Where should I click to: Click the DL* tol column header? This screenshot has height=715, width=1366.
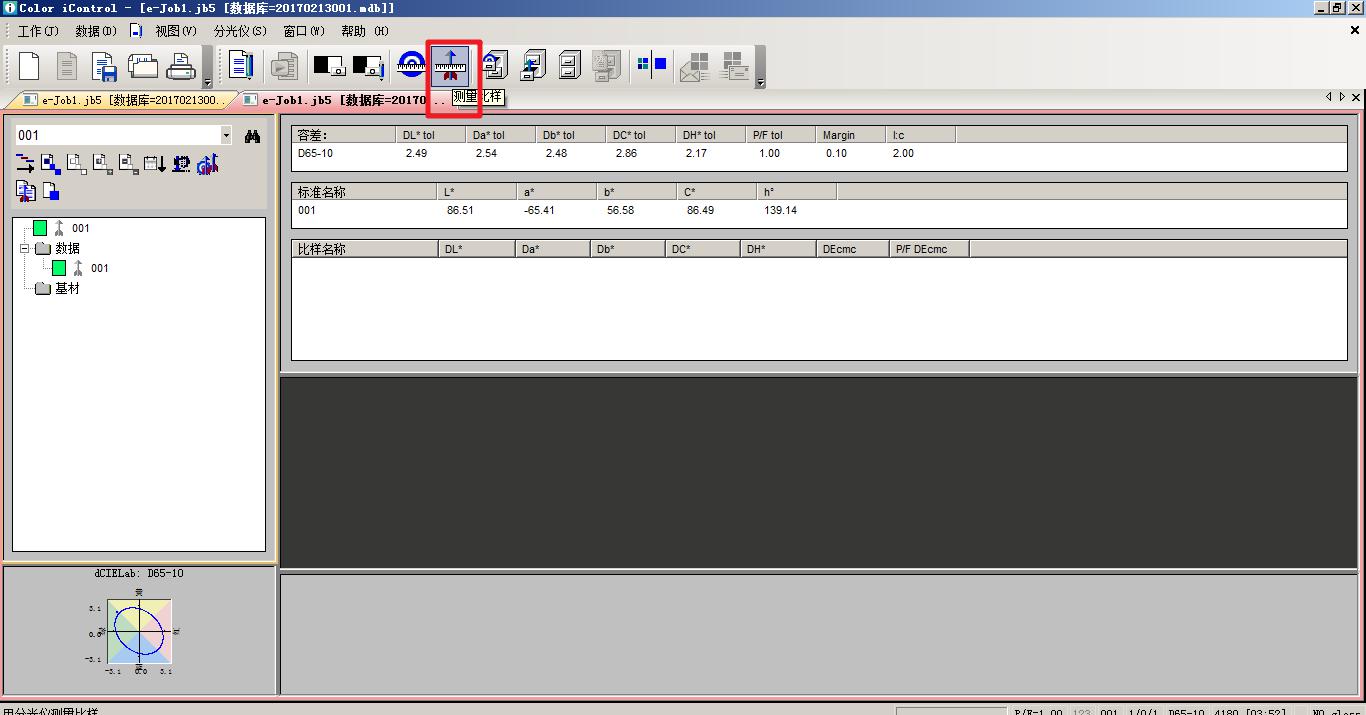pyautogui.click(x=431, y=135)
